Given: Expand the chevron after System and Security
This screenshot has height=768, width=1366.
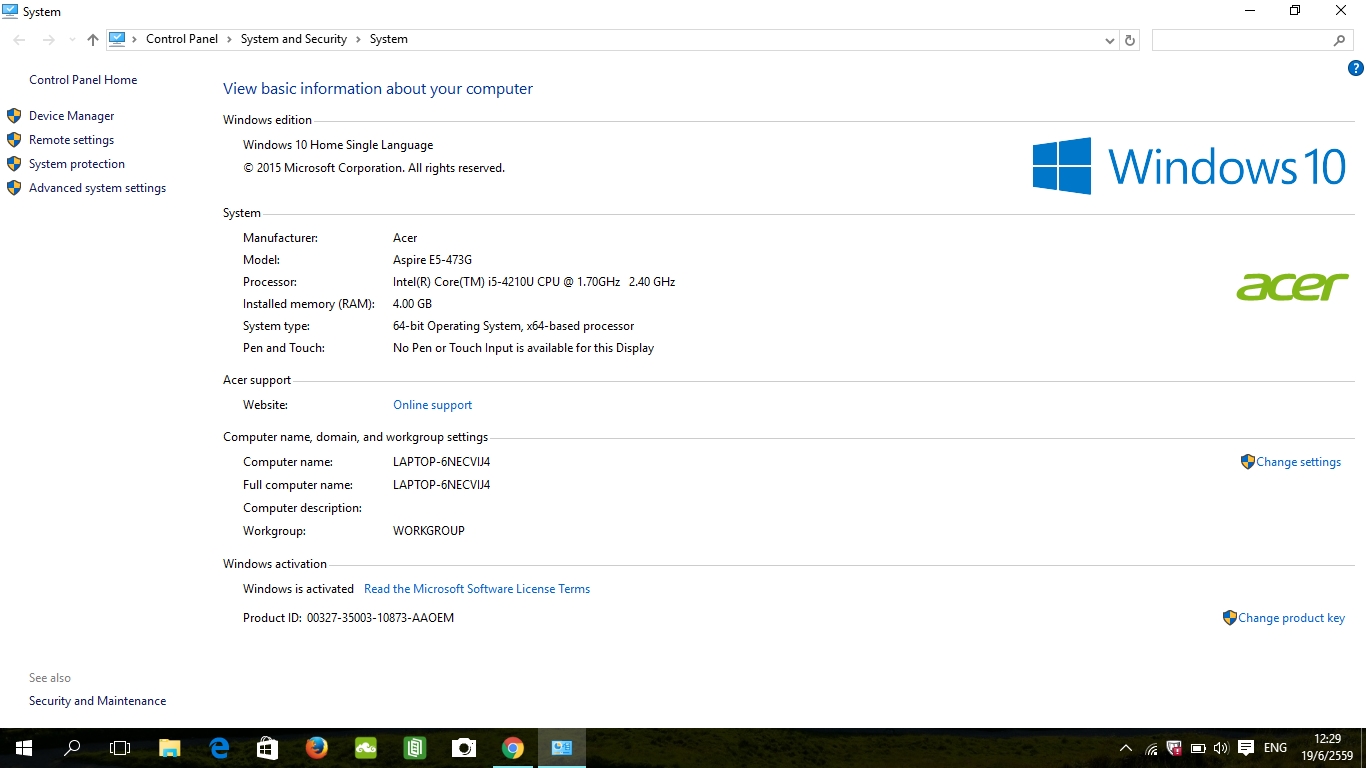Looking at the screenshot, I should point(358,39).
